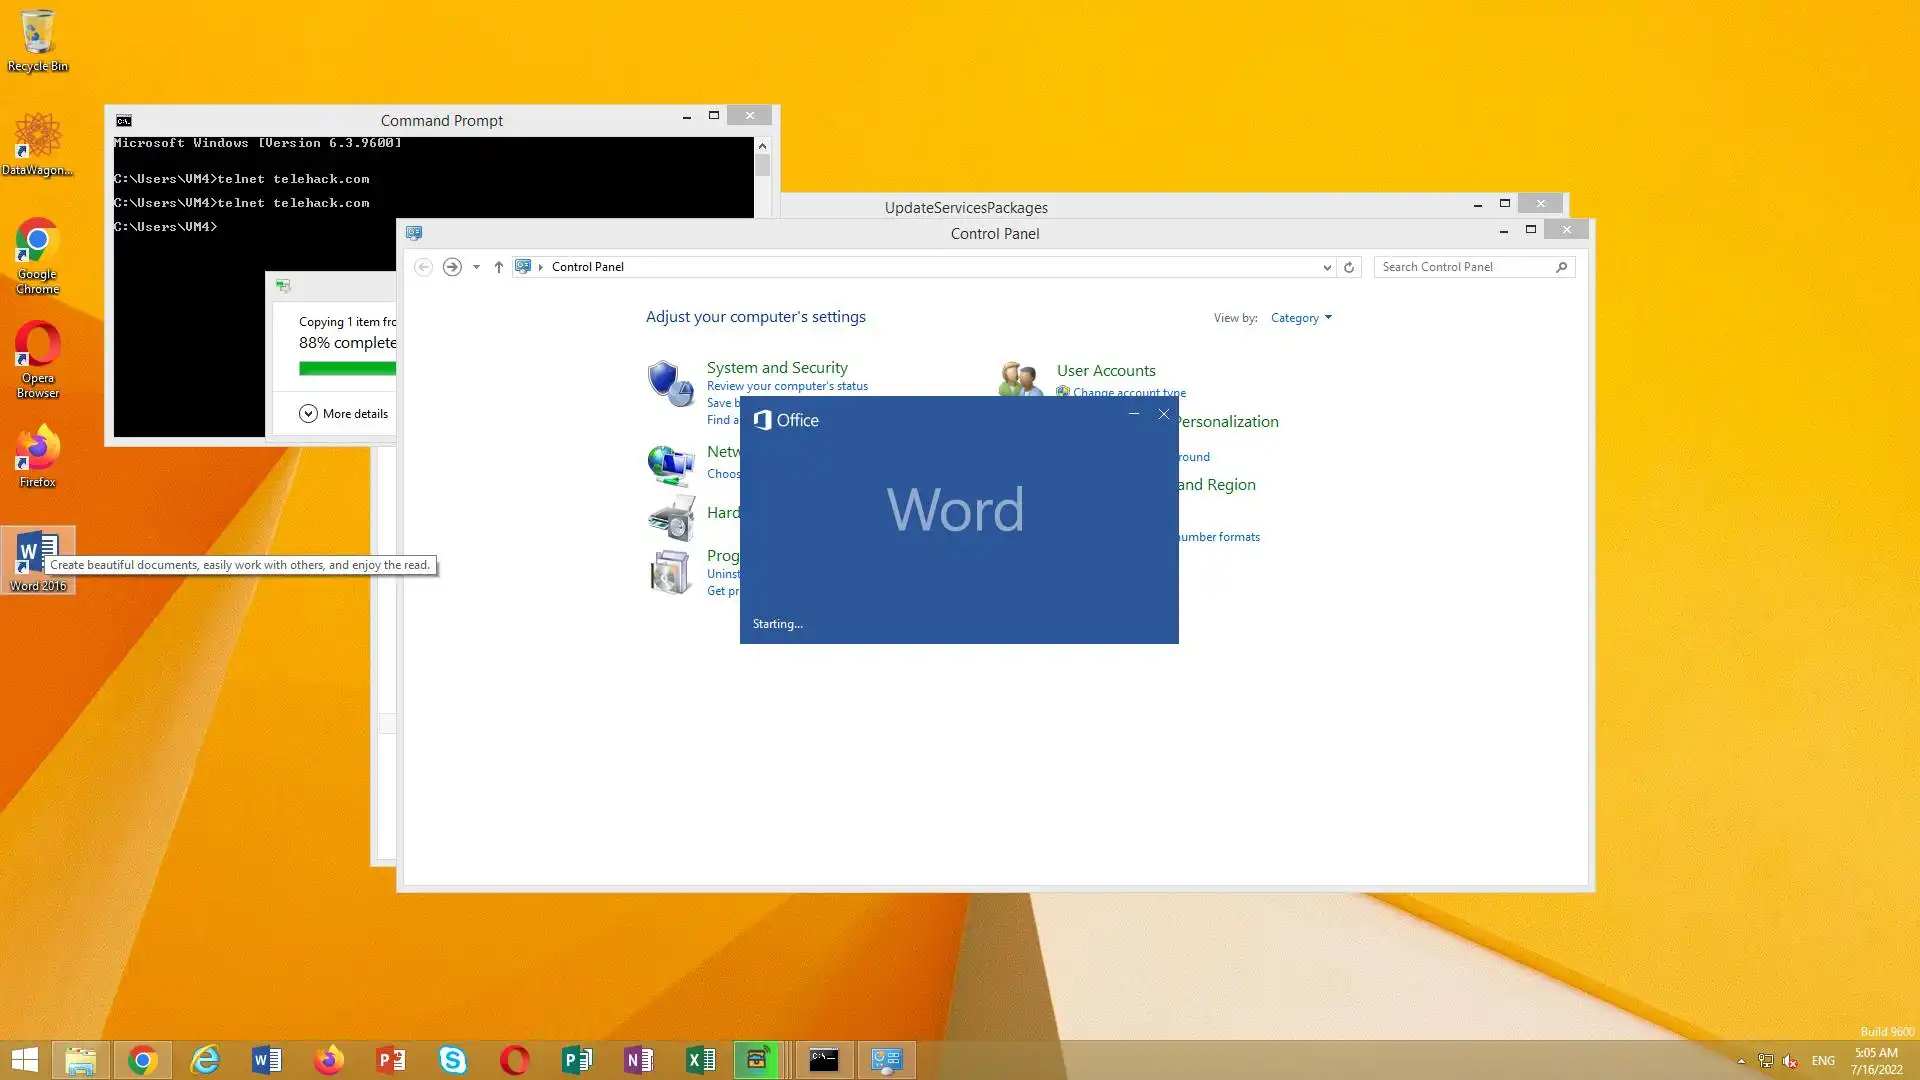Click Review your computer's status
This screenshot has height=1080, width=1920.
786,386
